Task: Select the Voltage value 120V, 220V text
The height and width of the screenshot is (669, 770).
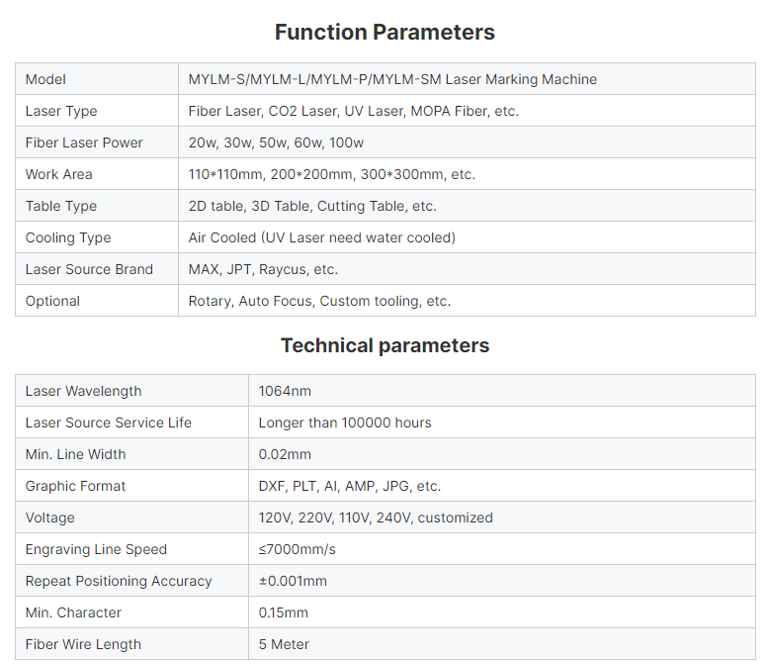Action: 376,518
